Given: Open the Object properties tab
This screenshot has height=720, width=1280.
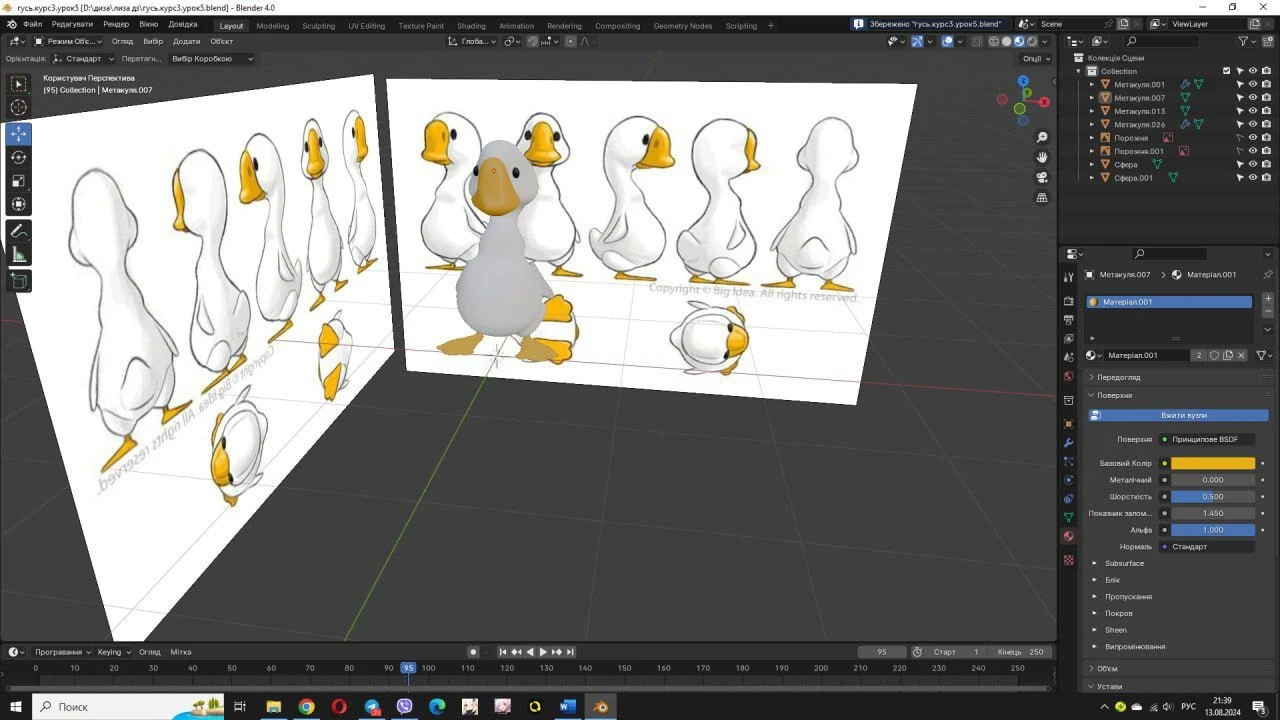Looking at the screenshot, I should (1069, 423).
